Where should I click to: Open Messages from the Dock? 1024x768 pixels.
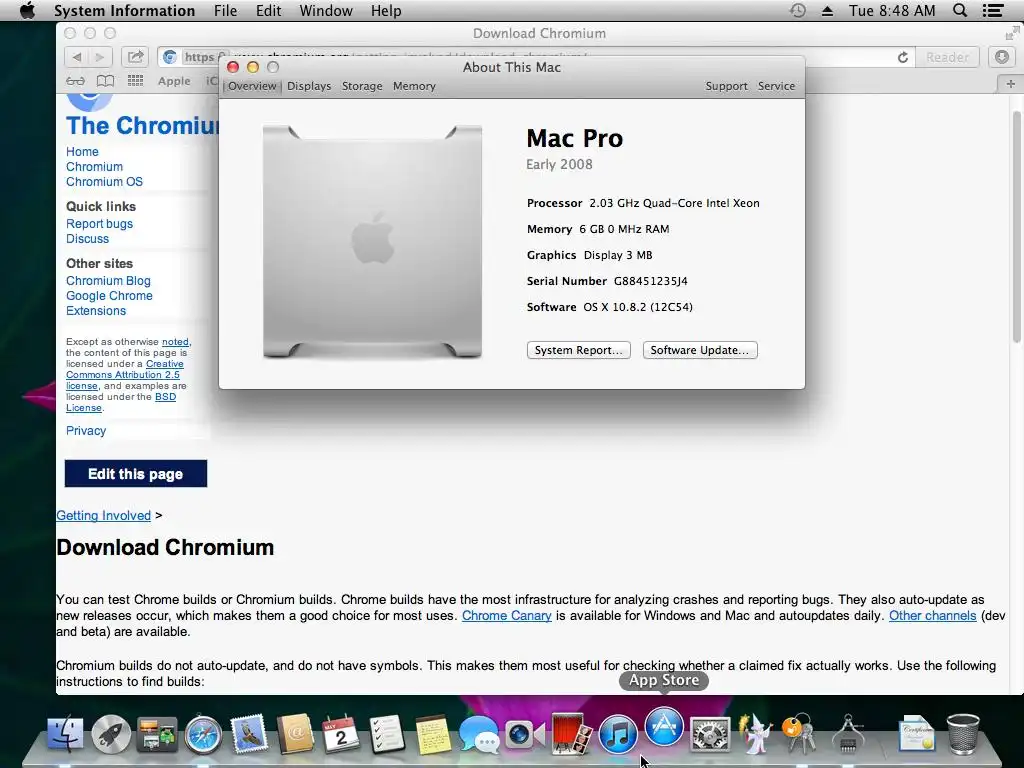click(x=479, y=734)
